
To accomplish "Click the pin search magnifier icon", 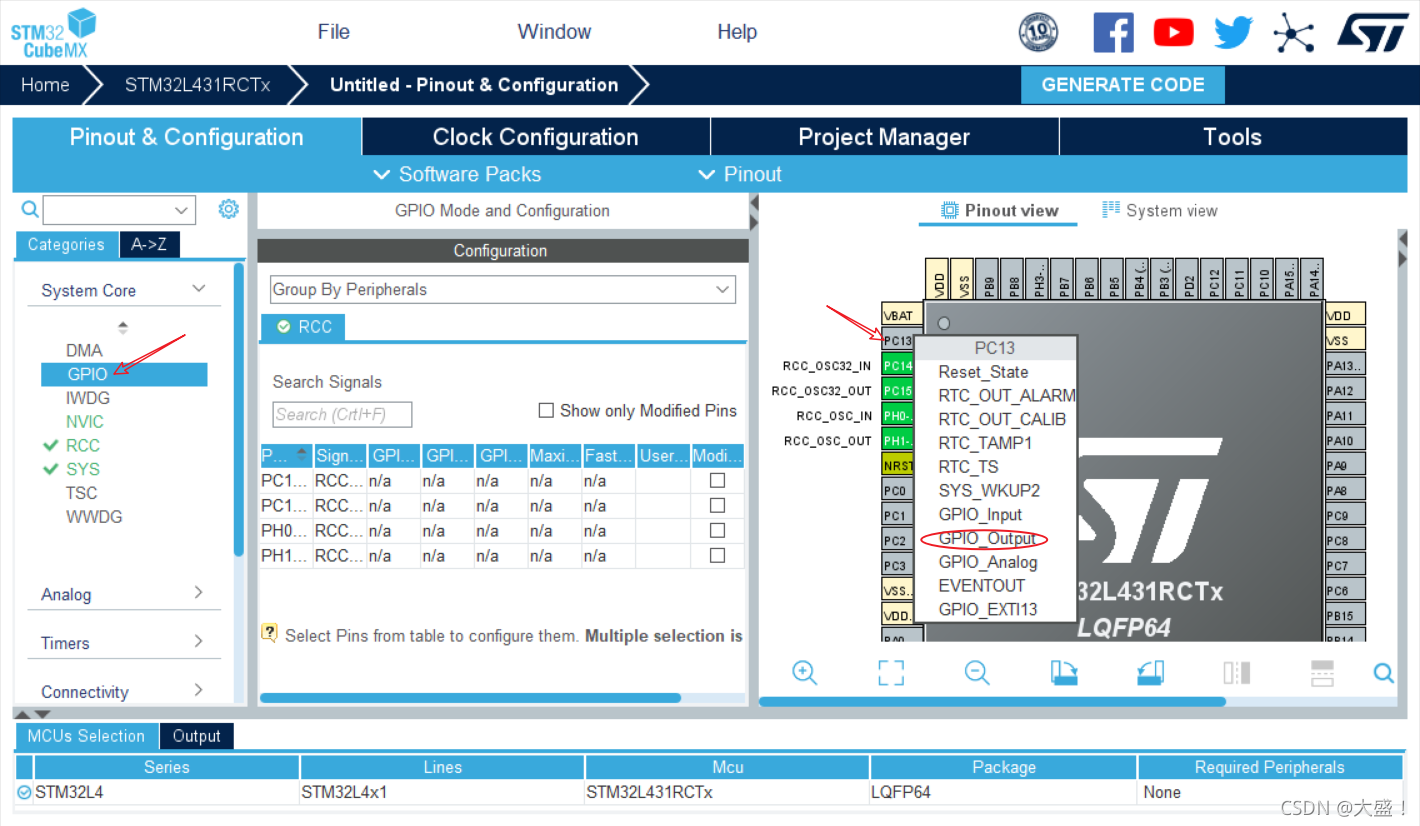I will (x=1383, y=672).
